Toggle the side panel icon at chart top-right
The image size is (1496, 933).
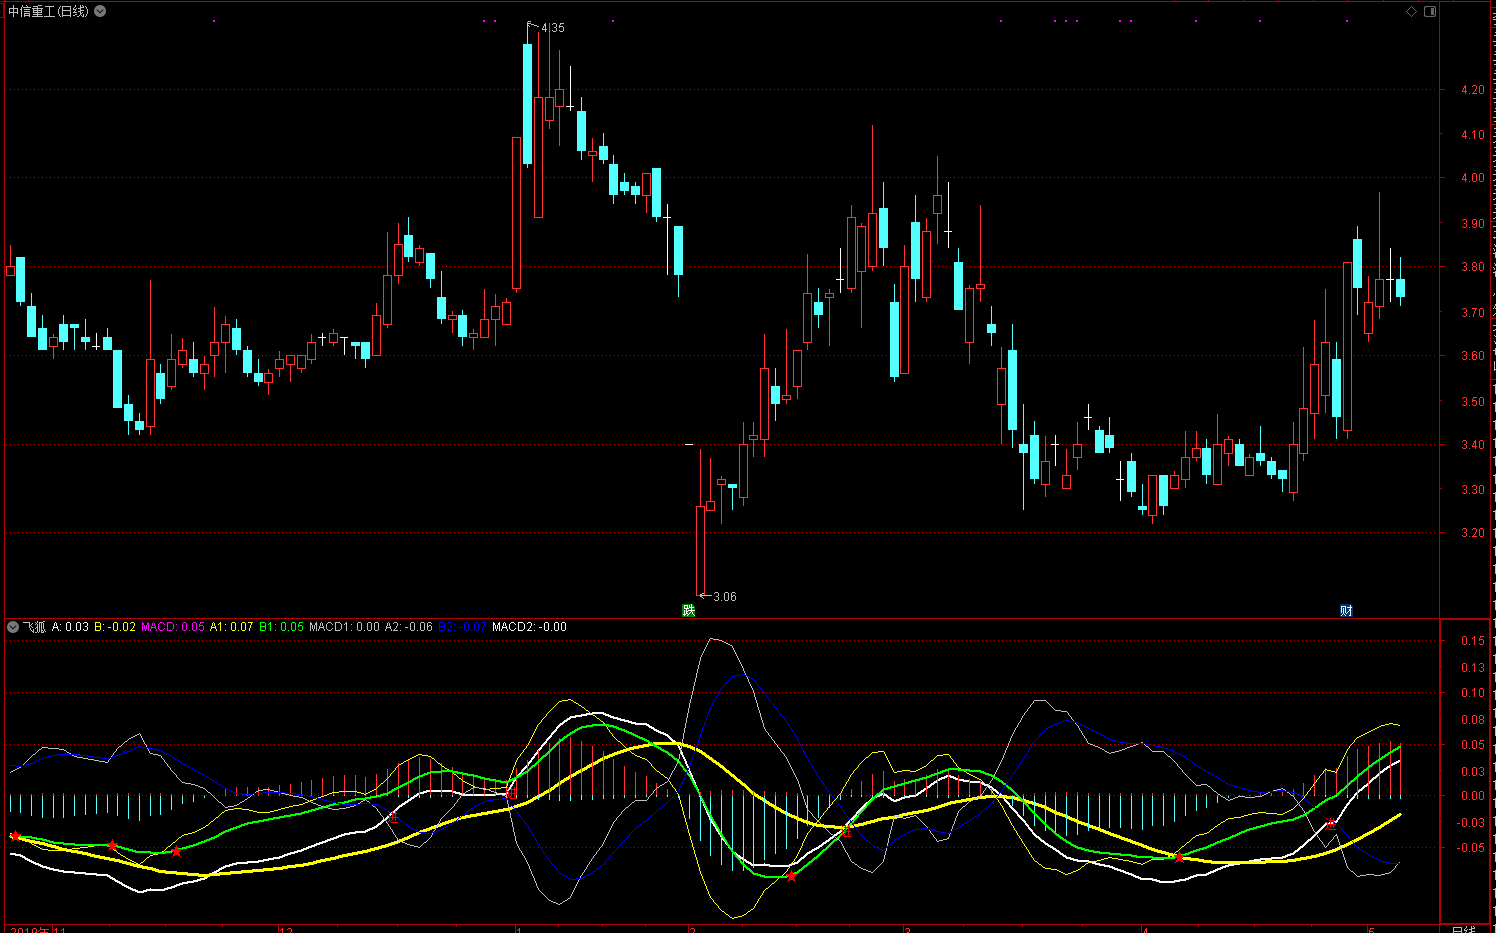tap(1430, 11)
